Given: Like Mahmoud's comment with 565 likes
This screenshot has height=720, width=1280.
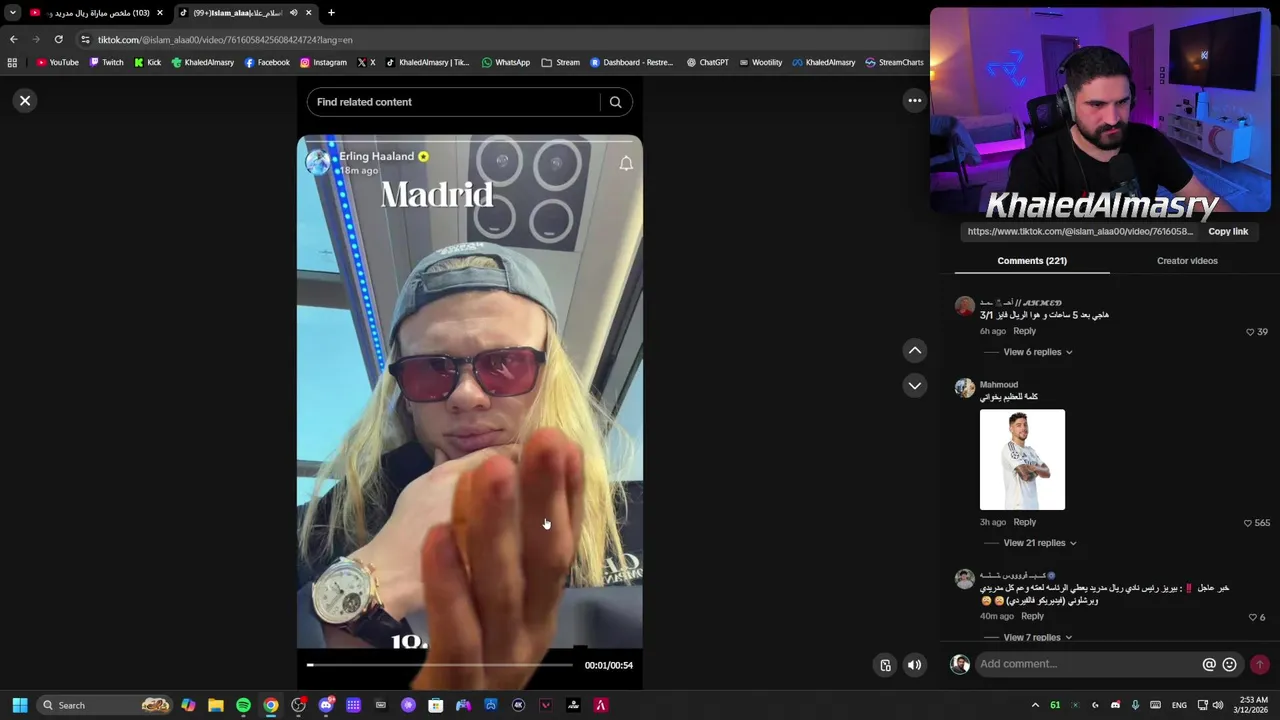Looking at the screenshot, I should 1247,523.
